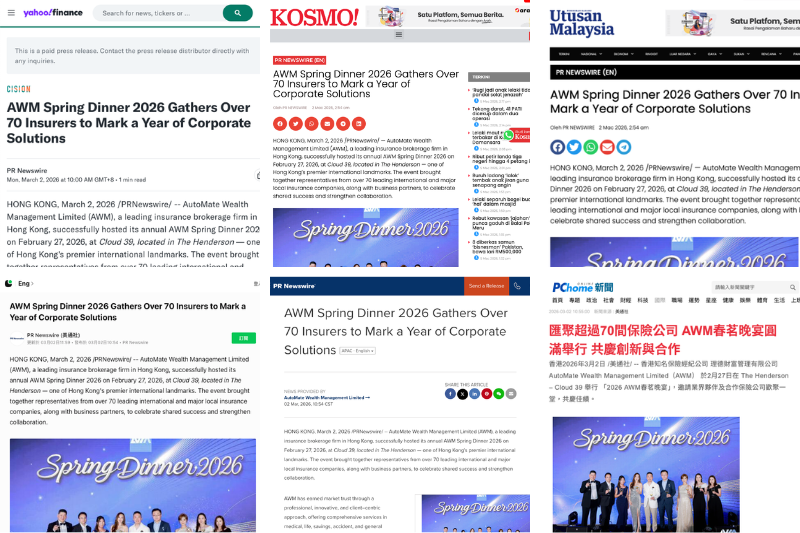Click PR Newswire site logo
The width and height of the screenshot is (800, 533).
[x=294, y=286]
